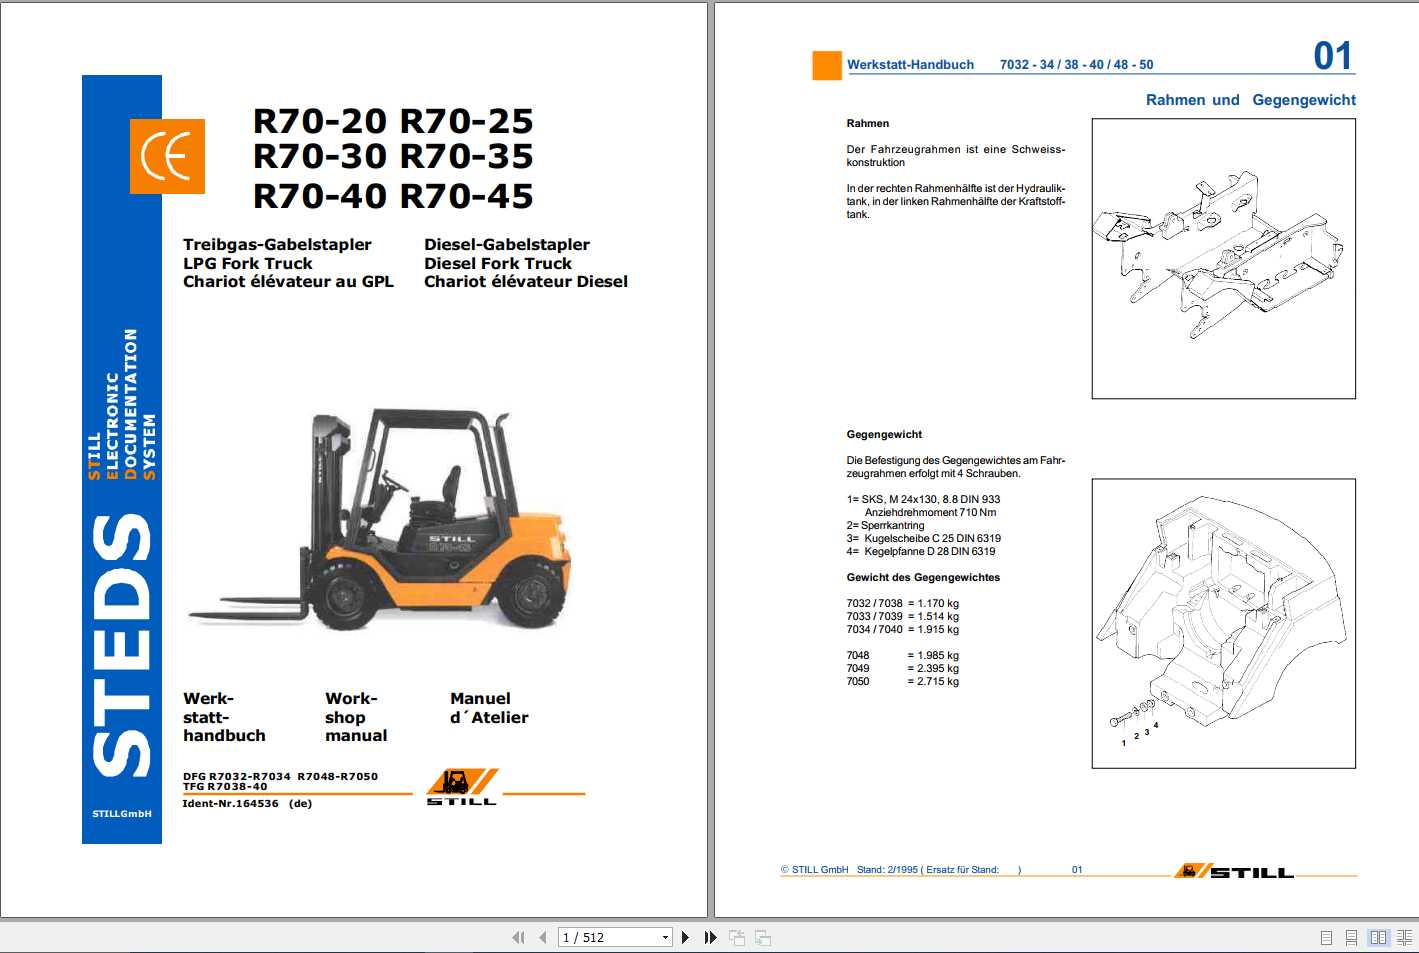
Task: Click the STILL logo on the cover page
Action: click(x=461, y=787)
